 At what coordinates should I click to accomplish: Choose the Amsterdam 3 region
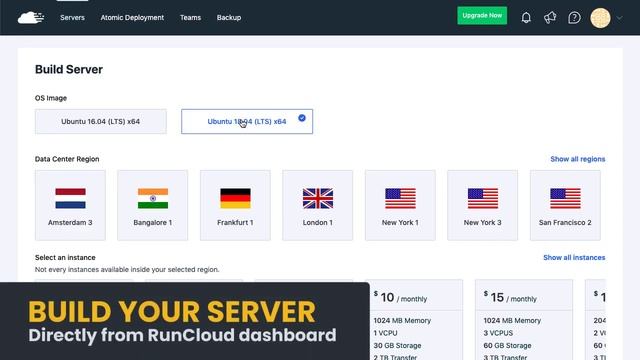(70, 205)
